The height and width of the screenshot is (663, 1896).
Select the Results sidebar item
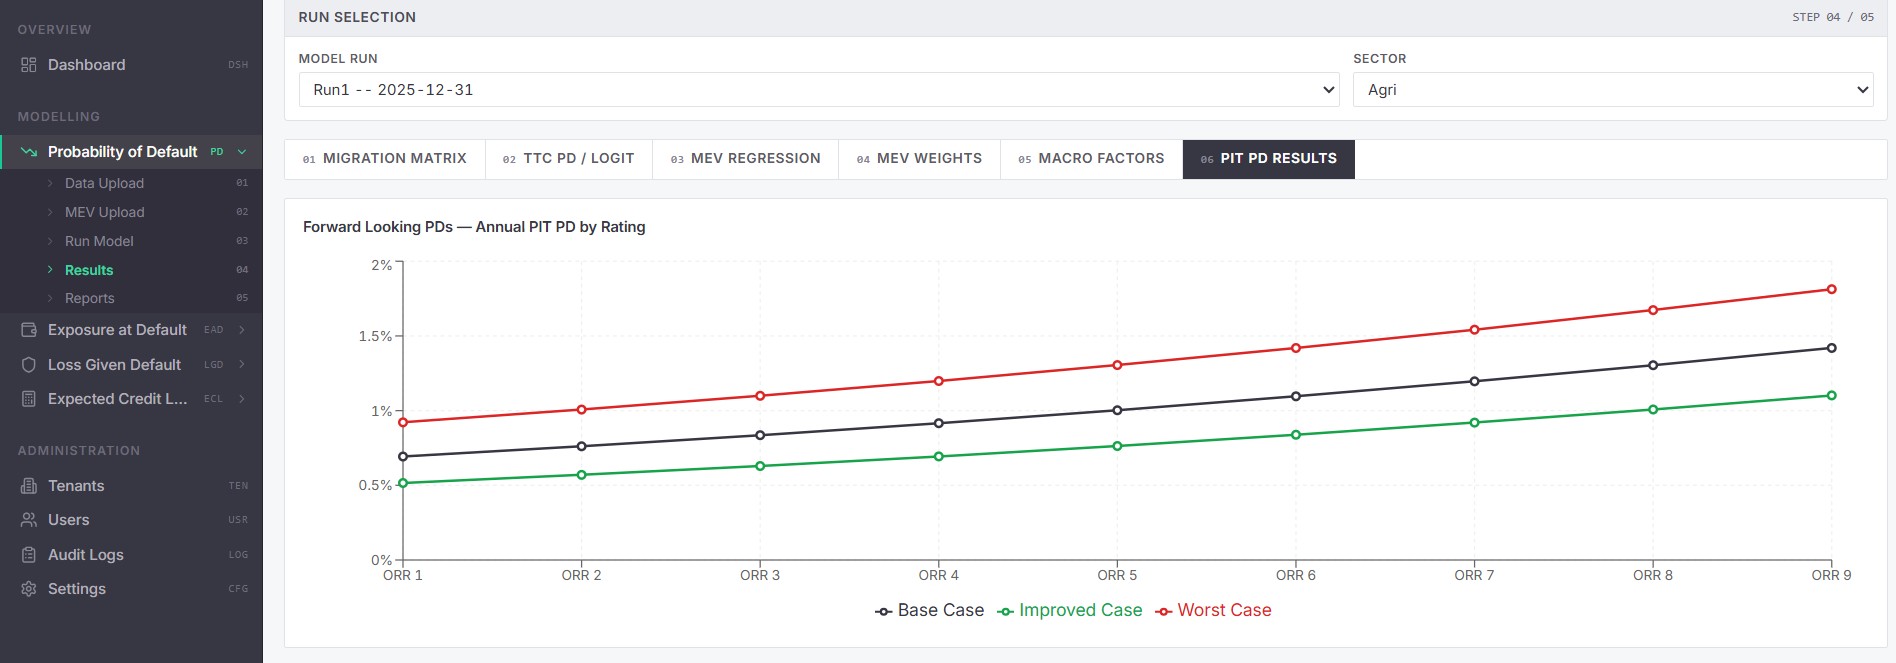coord(131,270)
